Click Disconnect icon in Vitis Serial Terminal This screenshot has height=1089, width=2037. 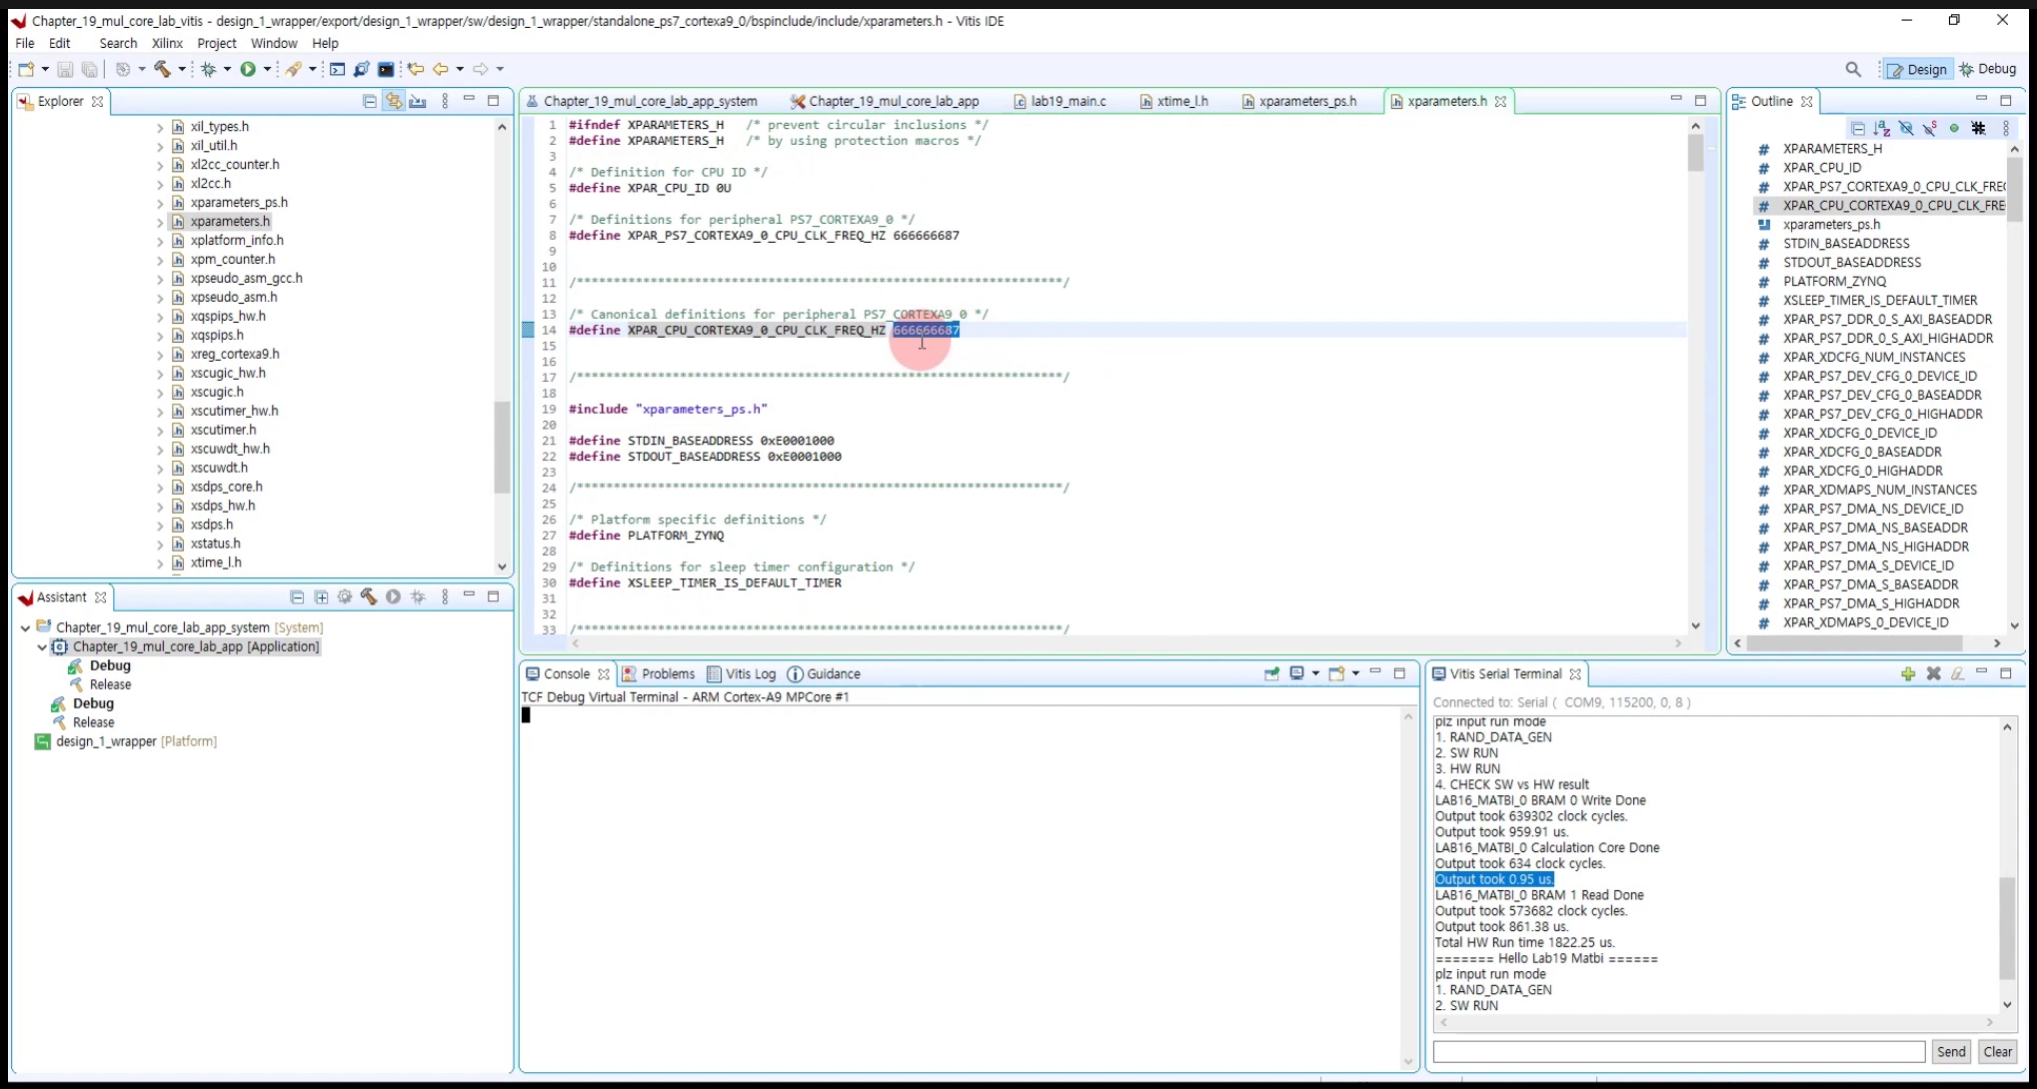tap(1933, 674)
